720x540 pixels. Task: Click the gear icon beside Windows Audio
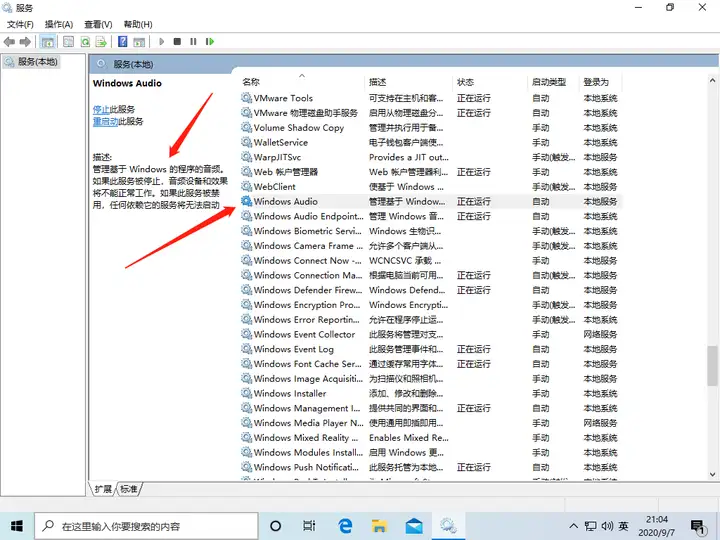pyautogui.click(x=247, y=201)
